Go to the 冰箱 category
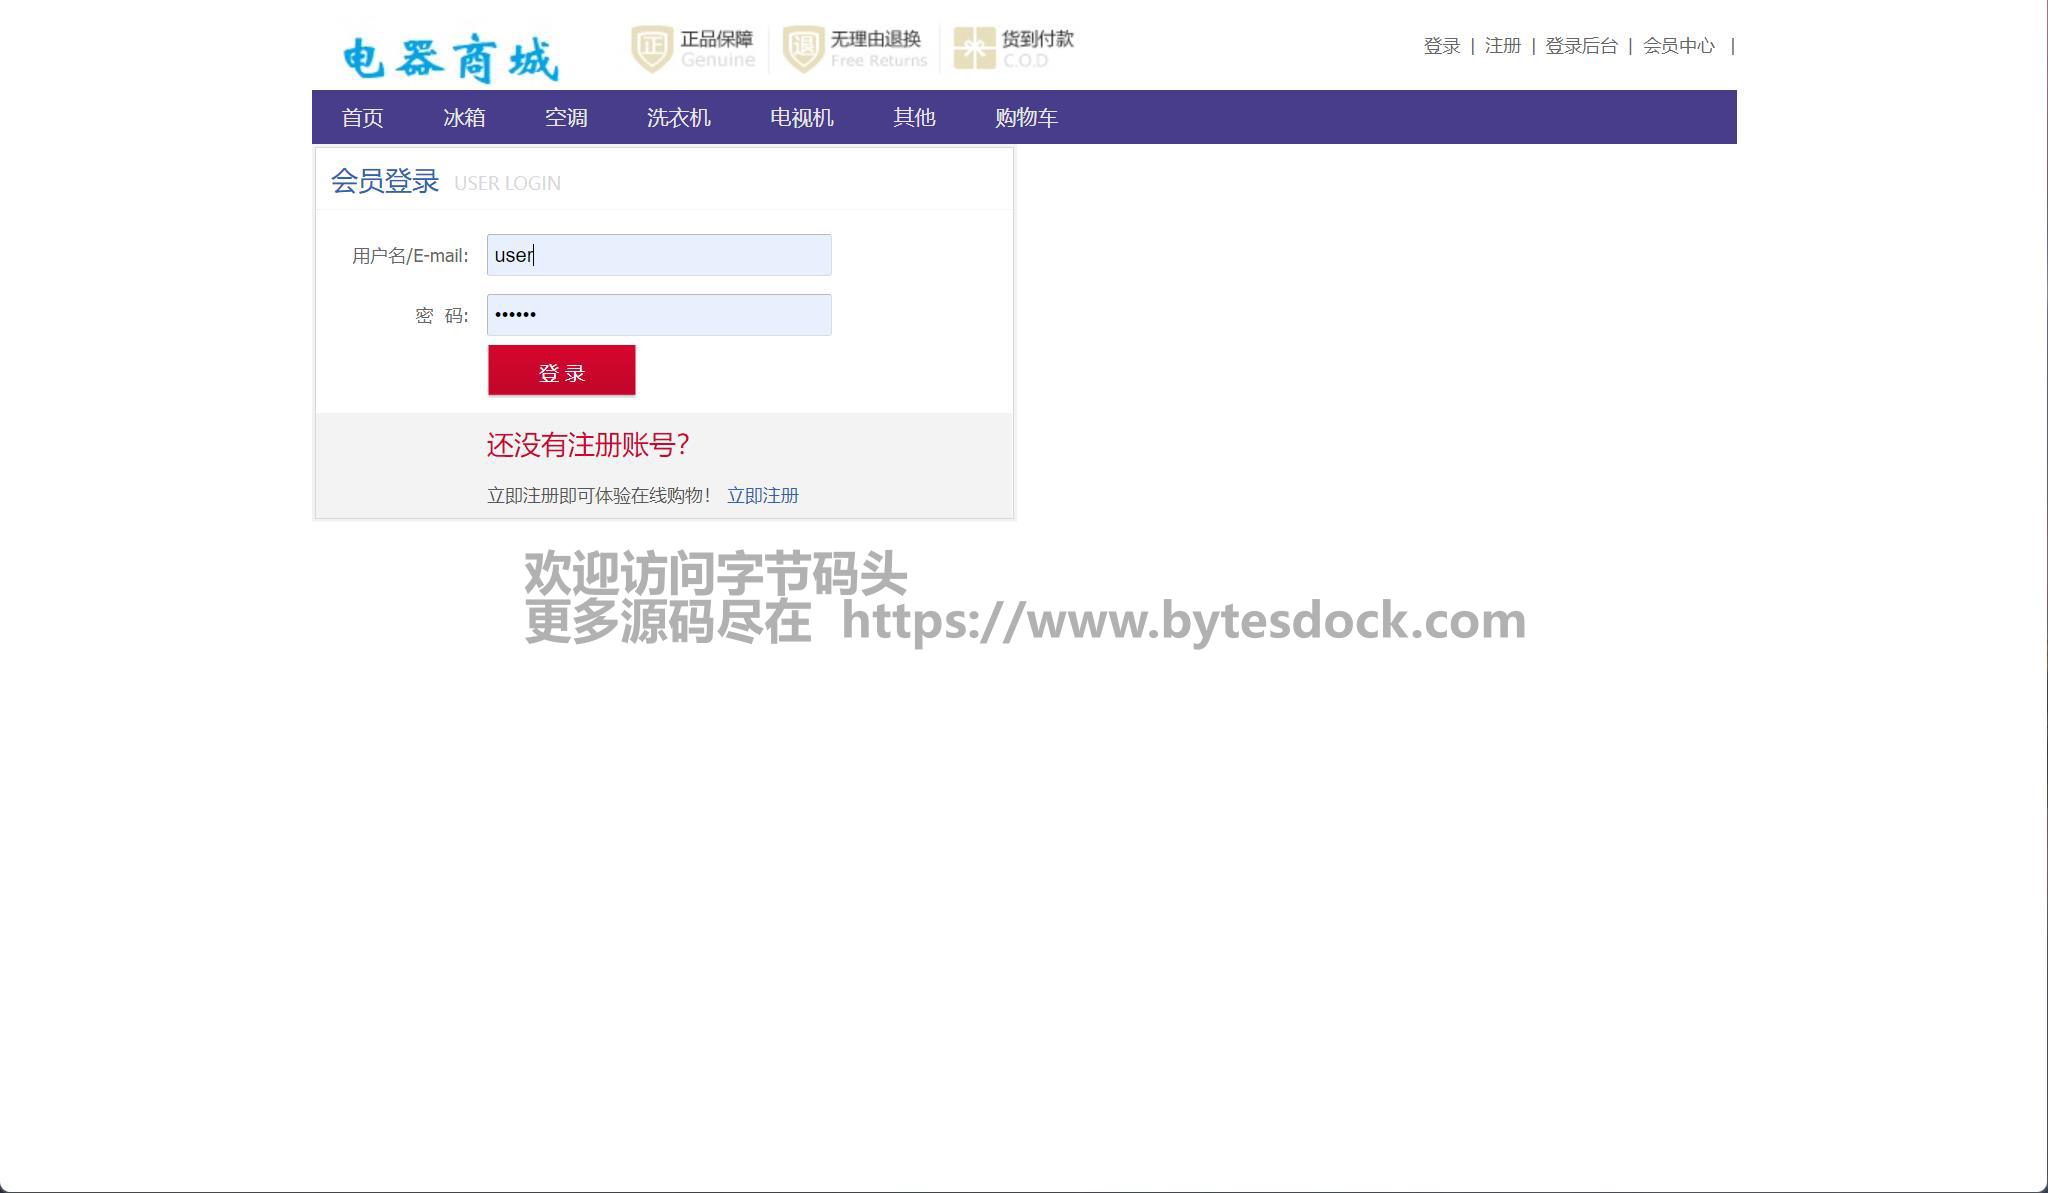This screenshot has height=1193, width=2048. [x=464, y=118]
